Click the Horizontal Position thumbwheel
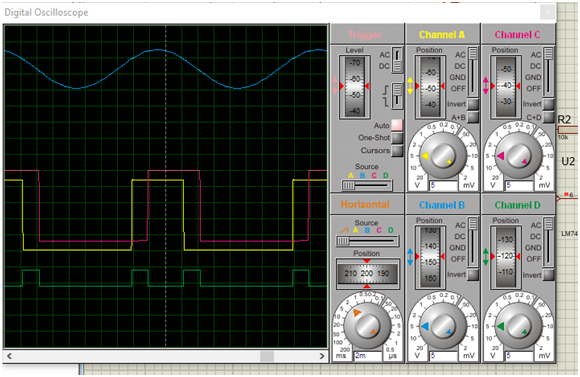This screenshot has width=580, height=377. pyautogui.click(x=367, y=274)
